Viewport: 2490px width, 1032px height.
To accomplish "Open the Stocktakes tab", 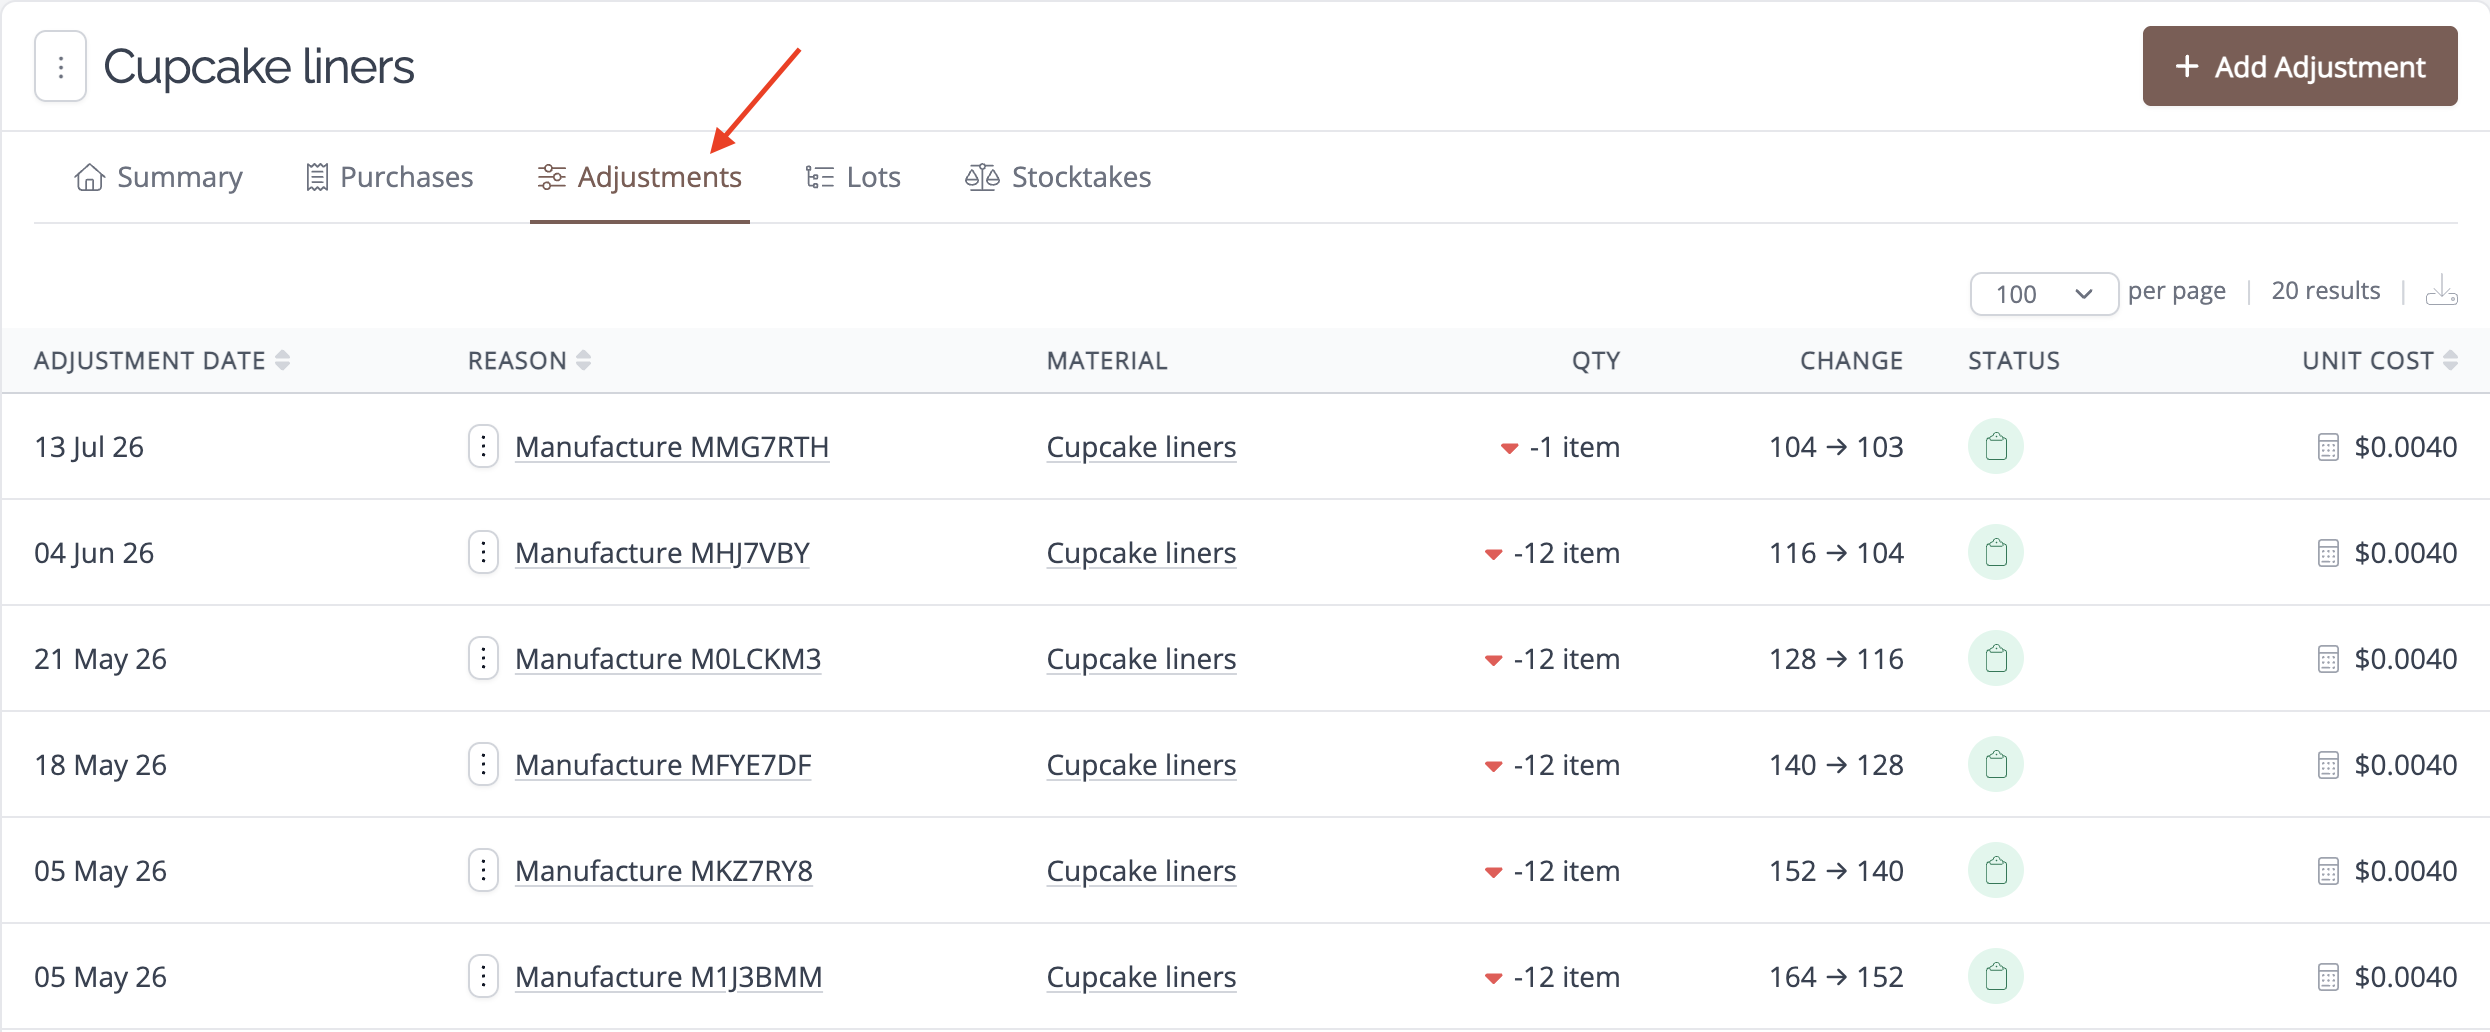I will point(1057,177).
